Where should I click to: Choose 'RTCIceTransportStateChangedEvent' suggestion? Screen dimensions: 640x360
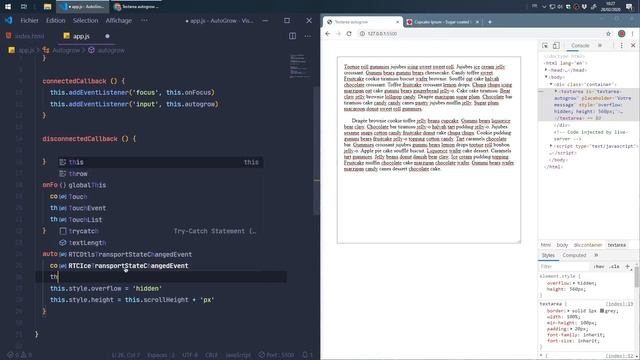point(160,266)
